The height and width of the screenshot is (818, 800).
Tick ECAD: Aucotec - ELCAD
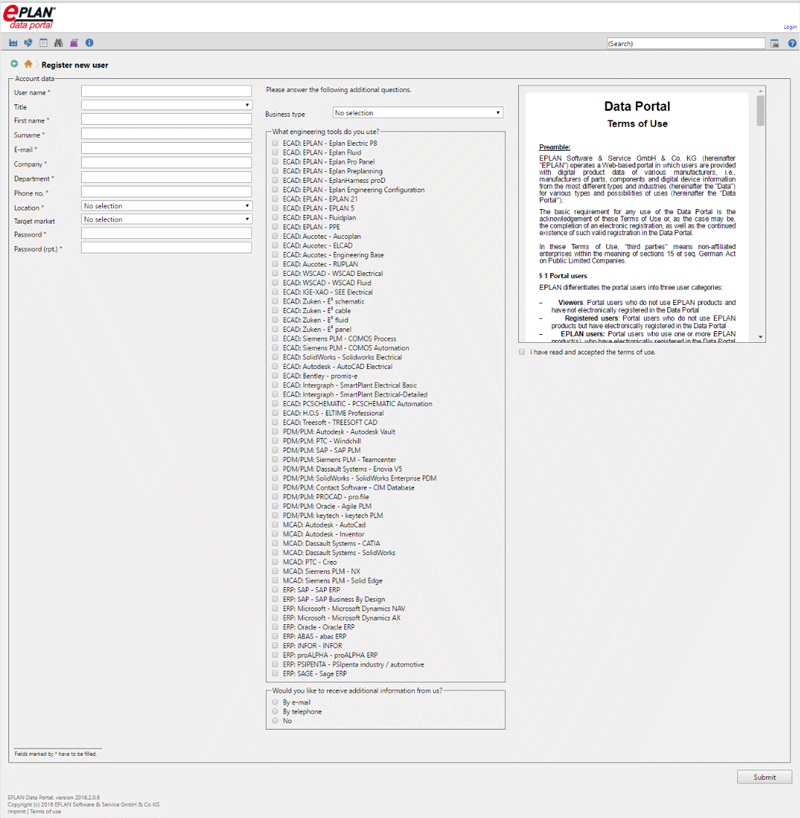pyautogui.click(x=275, y=245)
